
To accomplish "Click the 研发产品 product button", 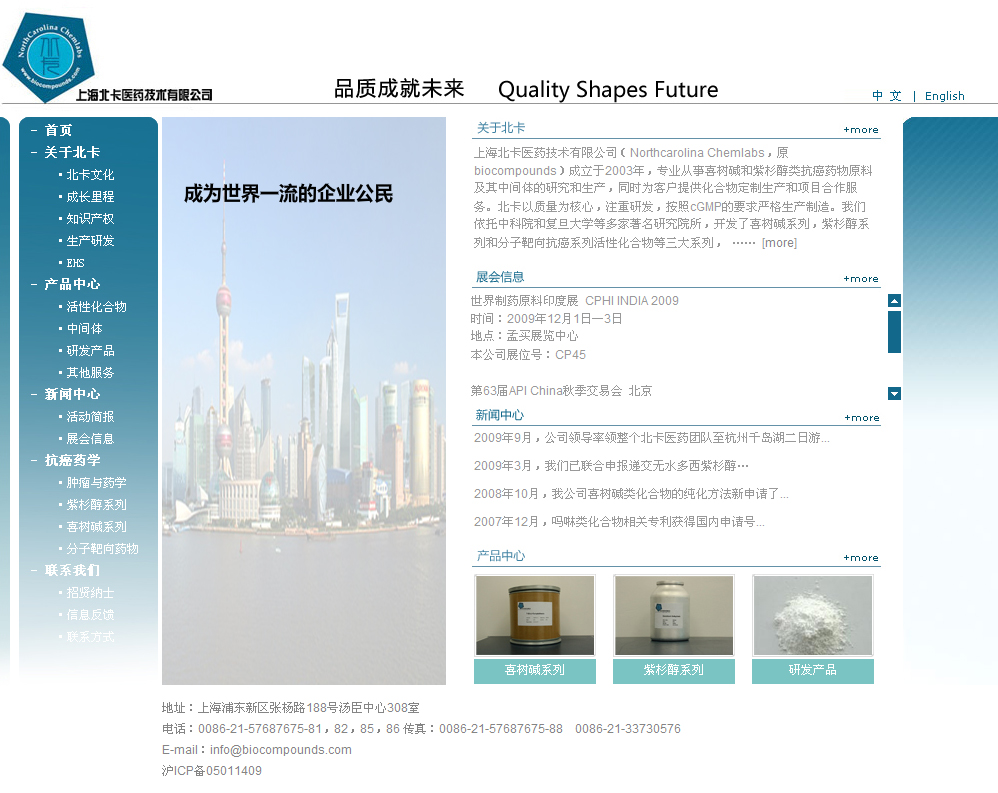I will click(x=812, y=671).
